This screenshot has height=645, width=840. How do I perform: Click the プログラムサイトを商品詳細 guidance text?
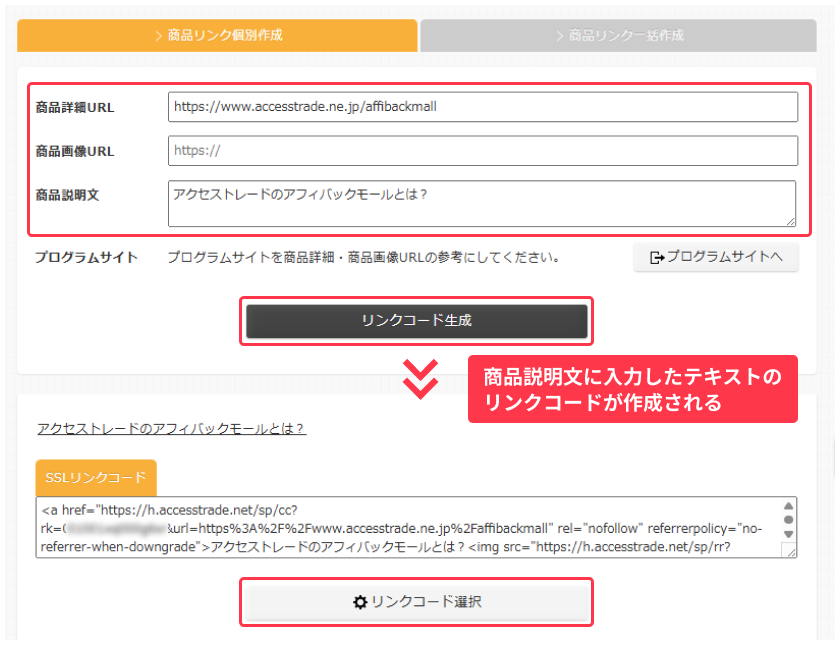click(364, 258)
